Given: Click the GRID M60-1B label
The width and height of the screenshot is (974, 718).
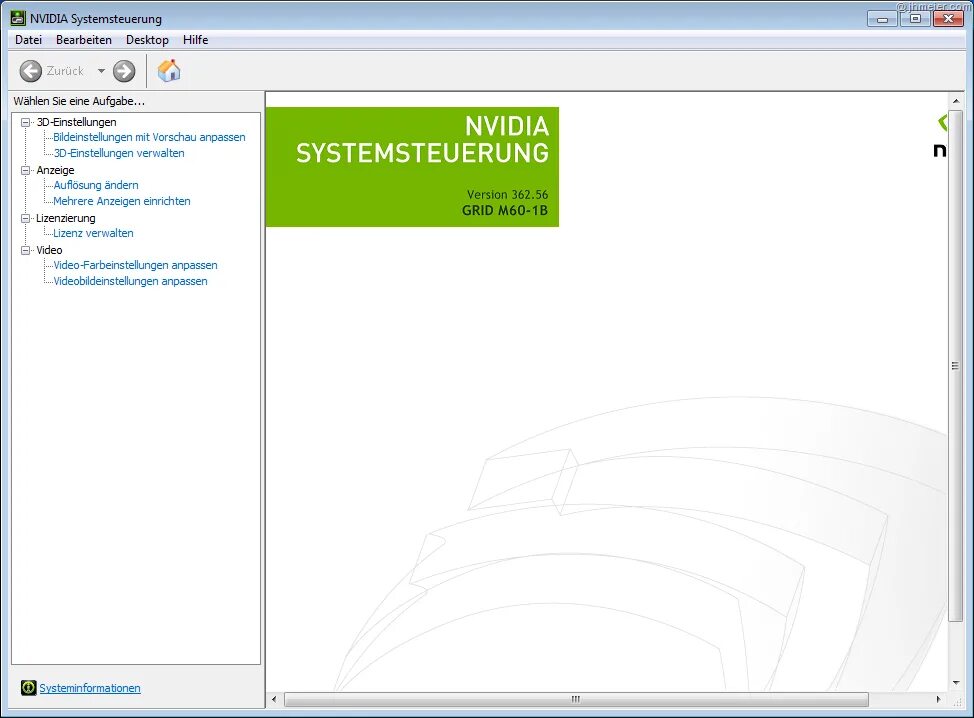Looking at the screenshot, I should click(505, 211).
